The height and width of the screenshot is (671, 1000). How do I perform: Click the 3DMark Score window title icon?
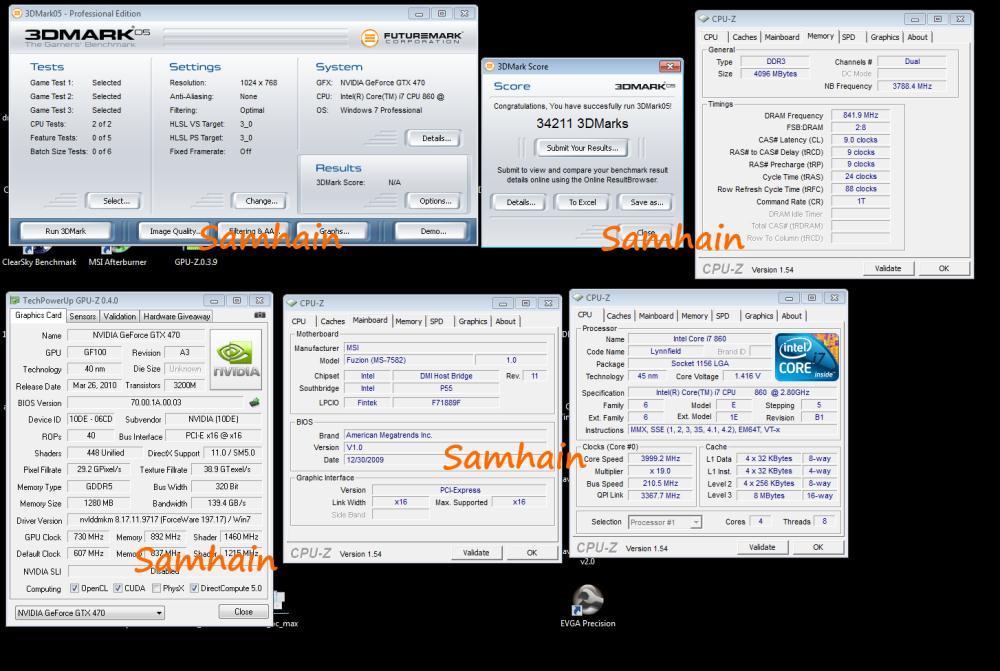click(489, 66)
